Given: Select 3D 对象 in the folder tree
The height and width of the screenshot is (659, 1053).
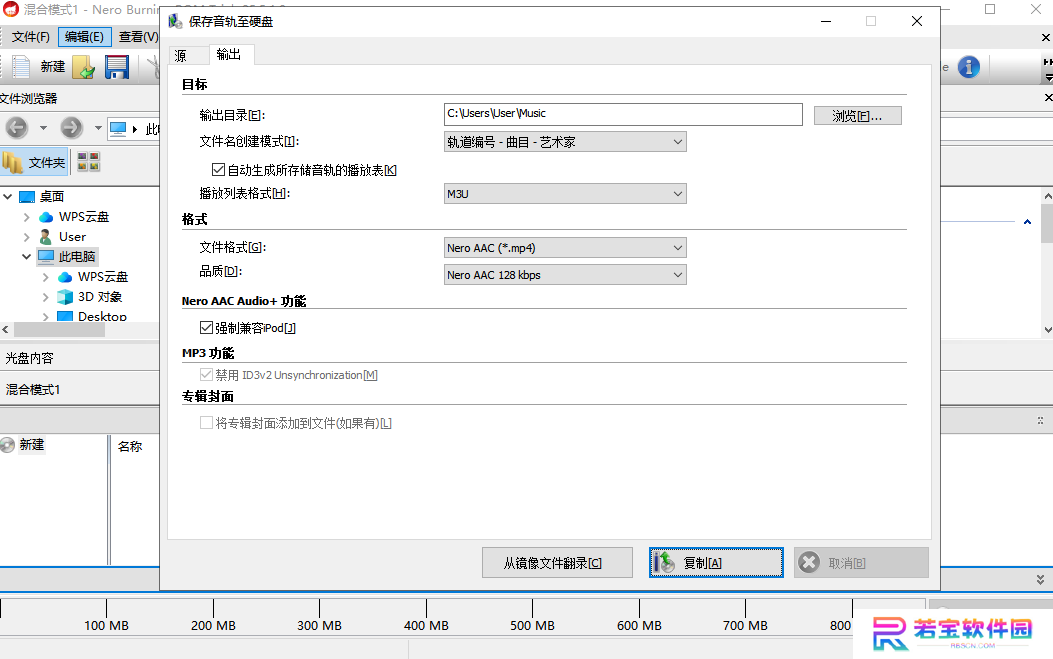Looking at the screenshot, I should pyautogui.click(x=100, y=297).
